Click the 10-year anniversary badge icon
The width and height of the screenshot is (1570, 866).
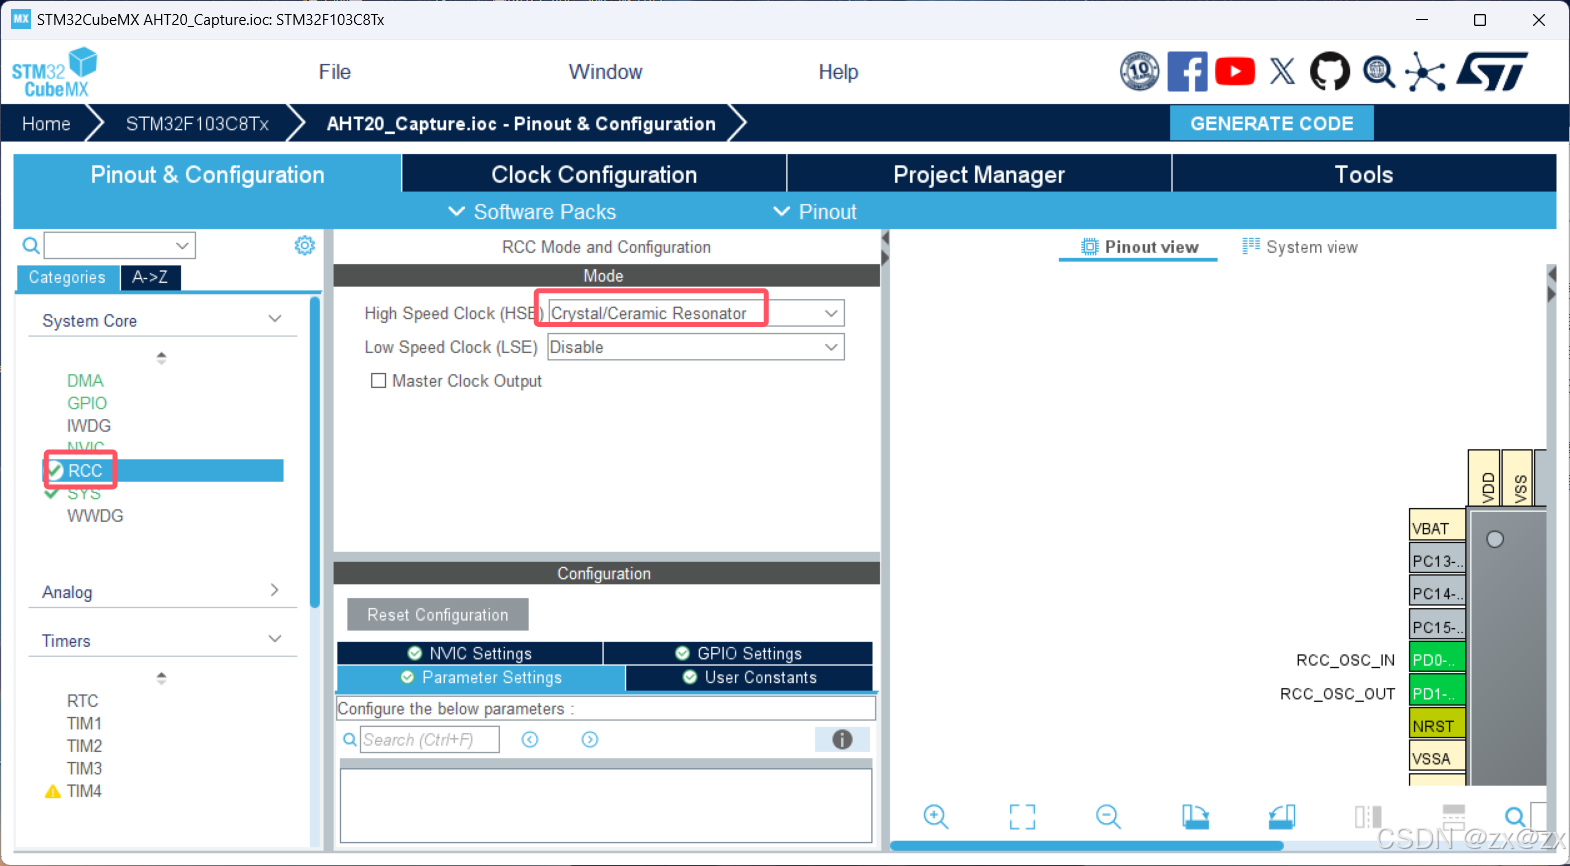click(x=1139, y=72)
